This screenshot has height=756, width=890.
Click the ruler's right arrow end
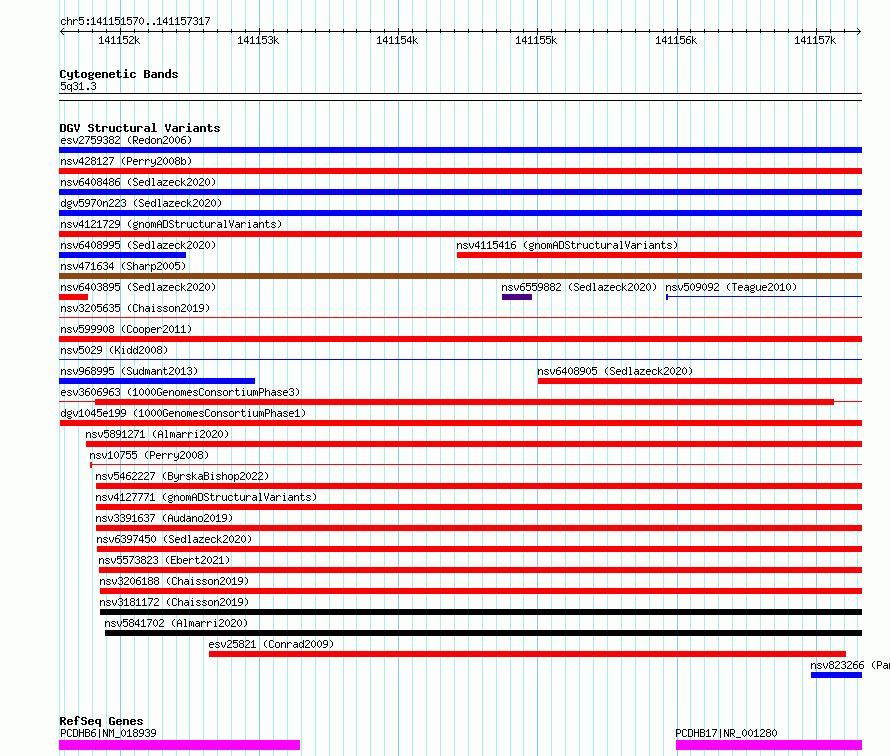coord(859,32)
